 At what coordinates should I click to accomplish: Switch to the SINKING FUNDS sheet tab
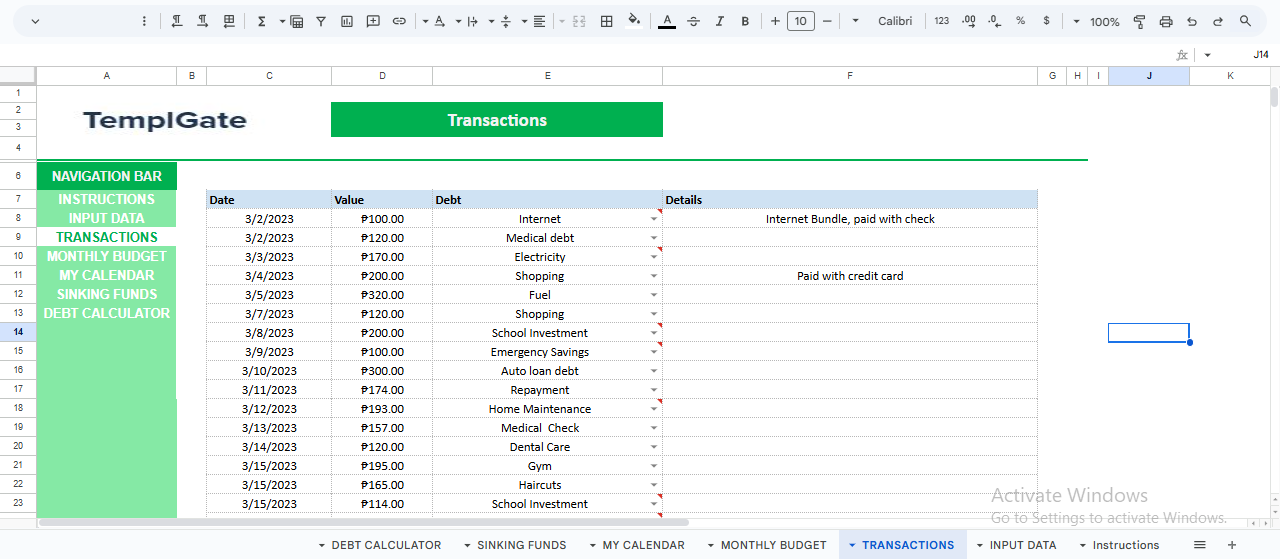(x=521, y=545)
